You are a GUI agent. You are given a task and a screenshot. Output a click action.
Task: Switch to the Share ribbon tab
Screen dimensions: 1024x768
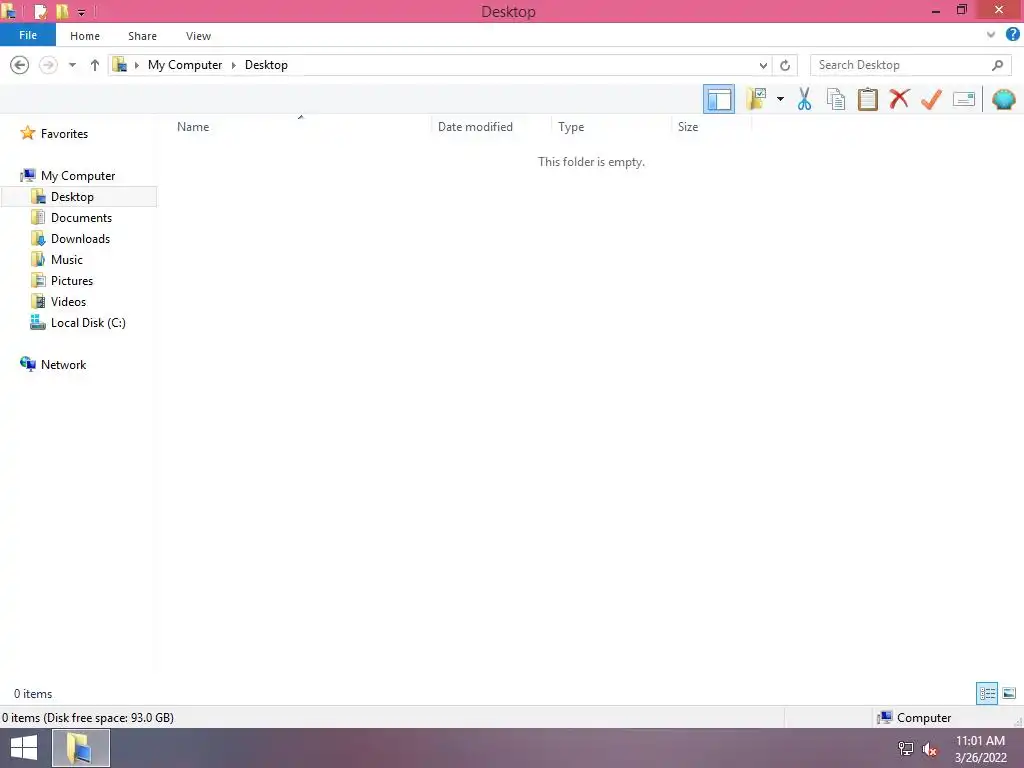pos(142,36)
